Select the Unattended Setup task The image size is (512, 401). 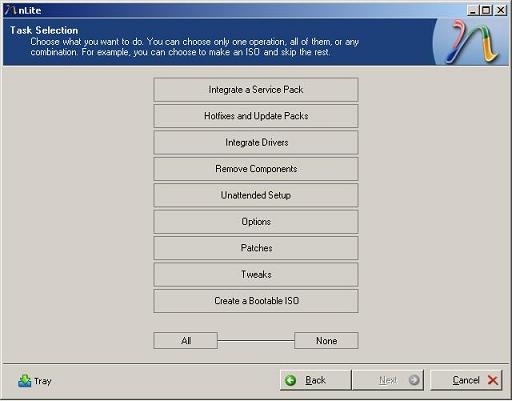[256, 195]
